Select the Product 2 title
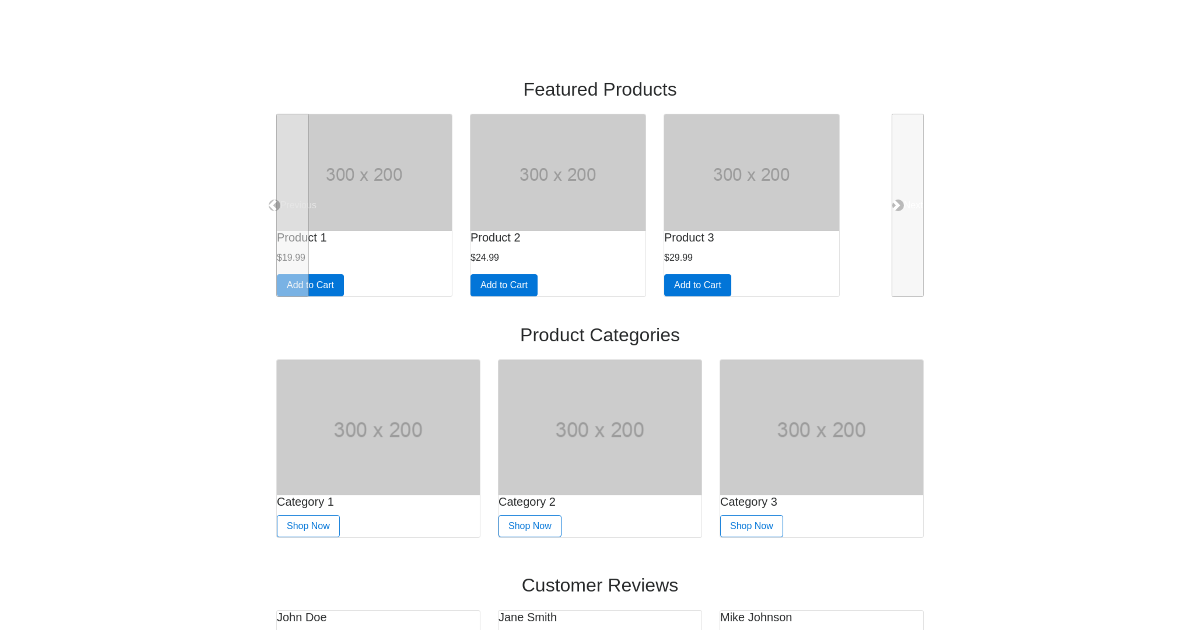Image resolution: width=1200 pixels, height=630 pixels. [495, 237]
